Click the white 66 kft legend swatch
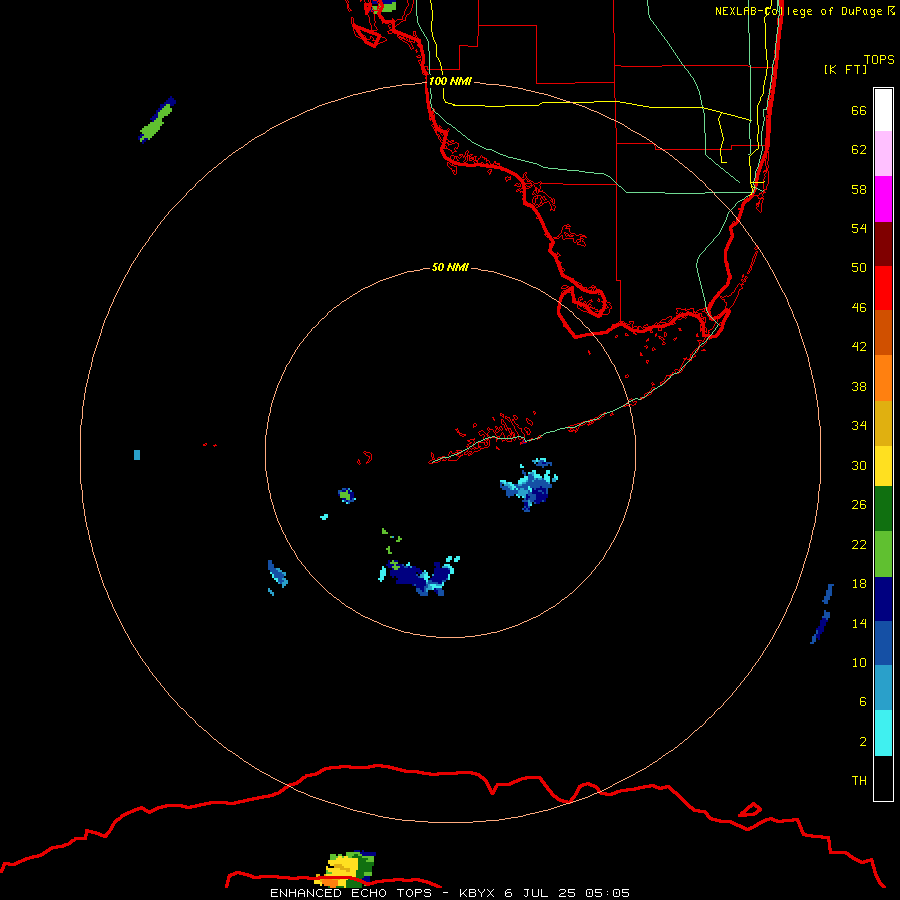This screenshot has width=900, height=900. (883, 110)
